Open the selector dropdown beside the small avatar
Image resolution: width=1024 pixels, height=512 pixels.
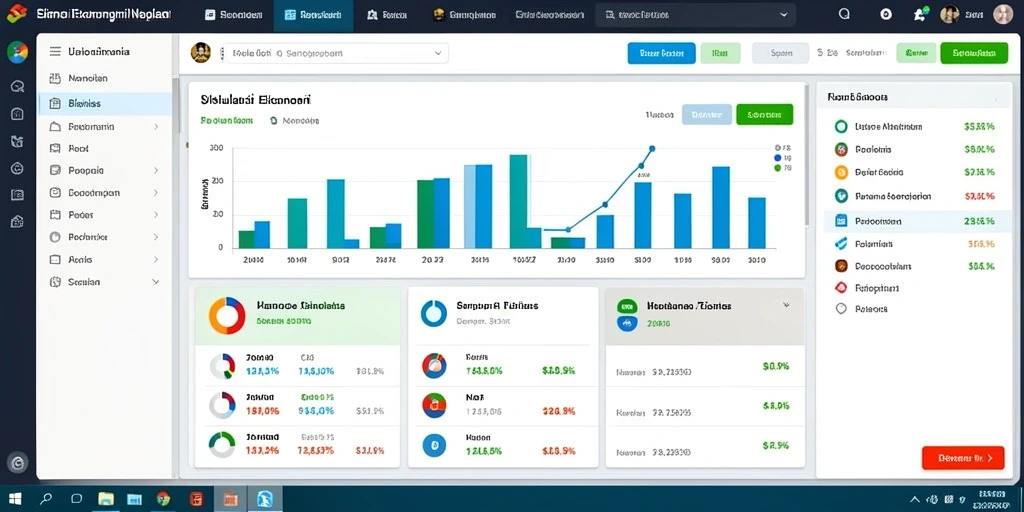click(x=336, y=54)
